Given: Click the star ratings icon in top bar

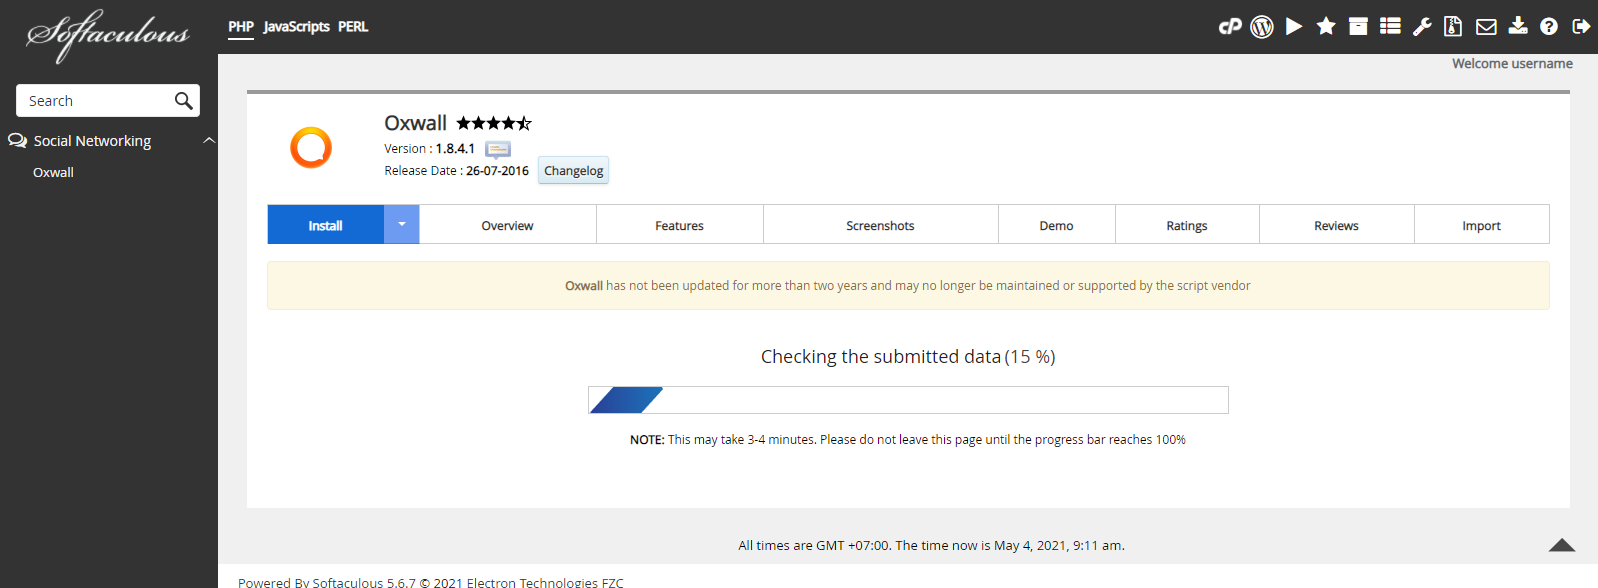Looking at the screenshot, I should (x=1326, y=27).
